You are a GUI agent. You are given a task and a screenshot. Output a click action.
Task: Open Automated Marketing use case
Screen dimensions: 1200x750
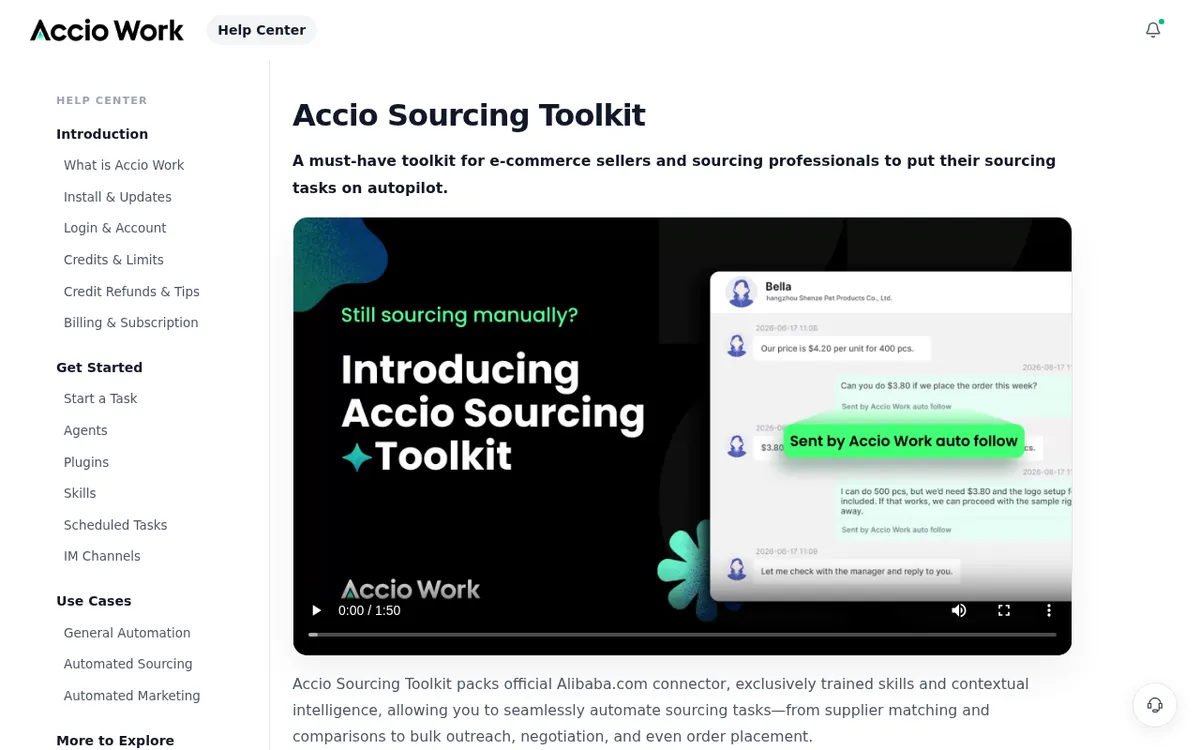pos(132,696)
